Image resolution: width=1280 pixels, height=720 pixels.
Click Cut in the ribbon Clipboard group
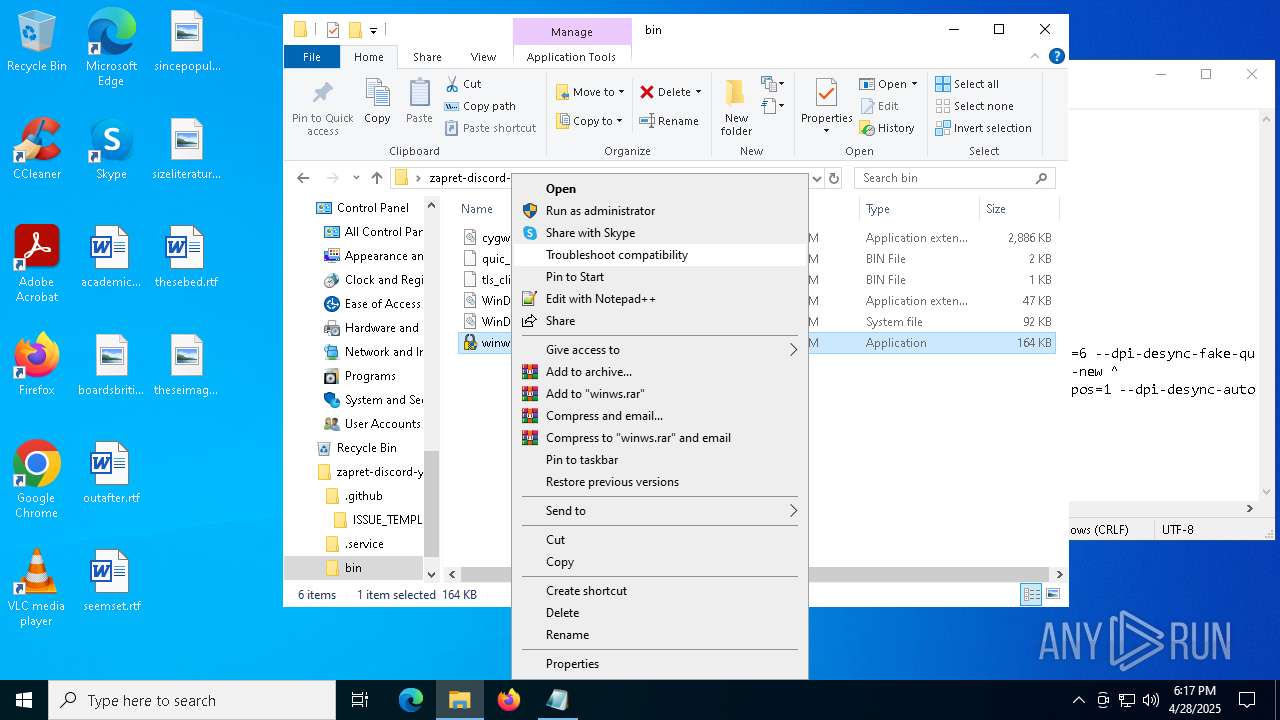(x=463, y=84)
